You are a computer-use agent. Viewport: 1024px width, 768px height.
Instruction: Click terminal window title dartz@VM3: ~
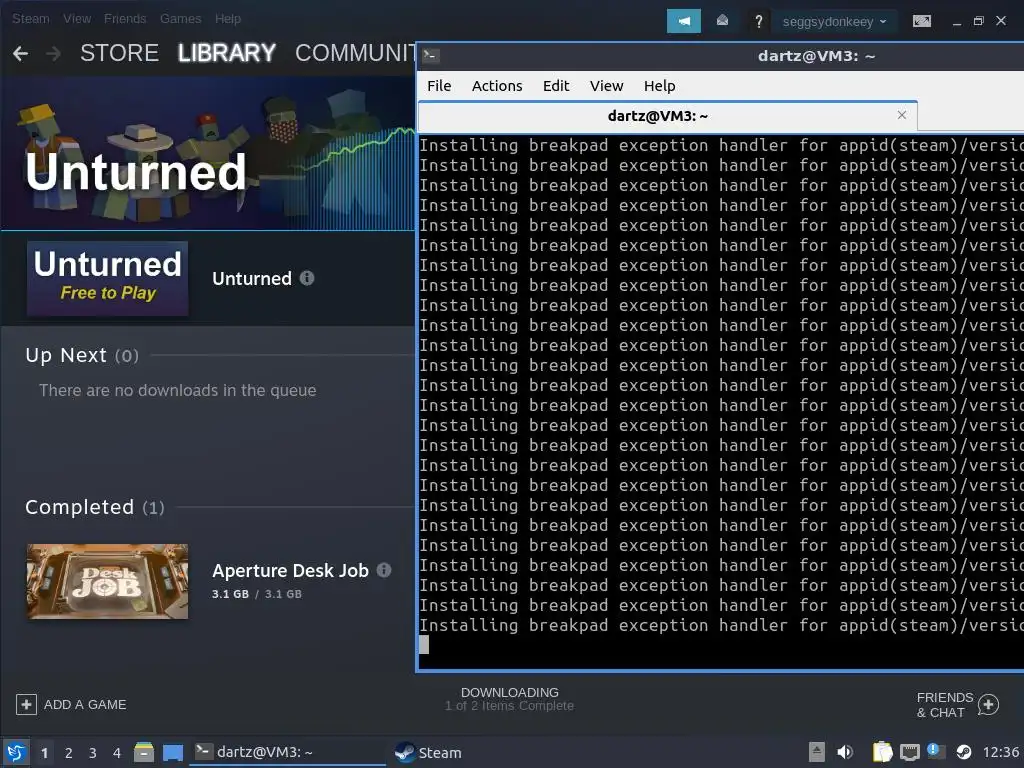tap(816, 56)
